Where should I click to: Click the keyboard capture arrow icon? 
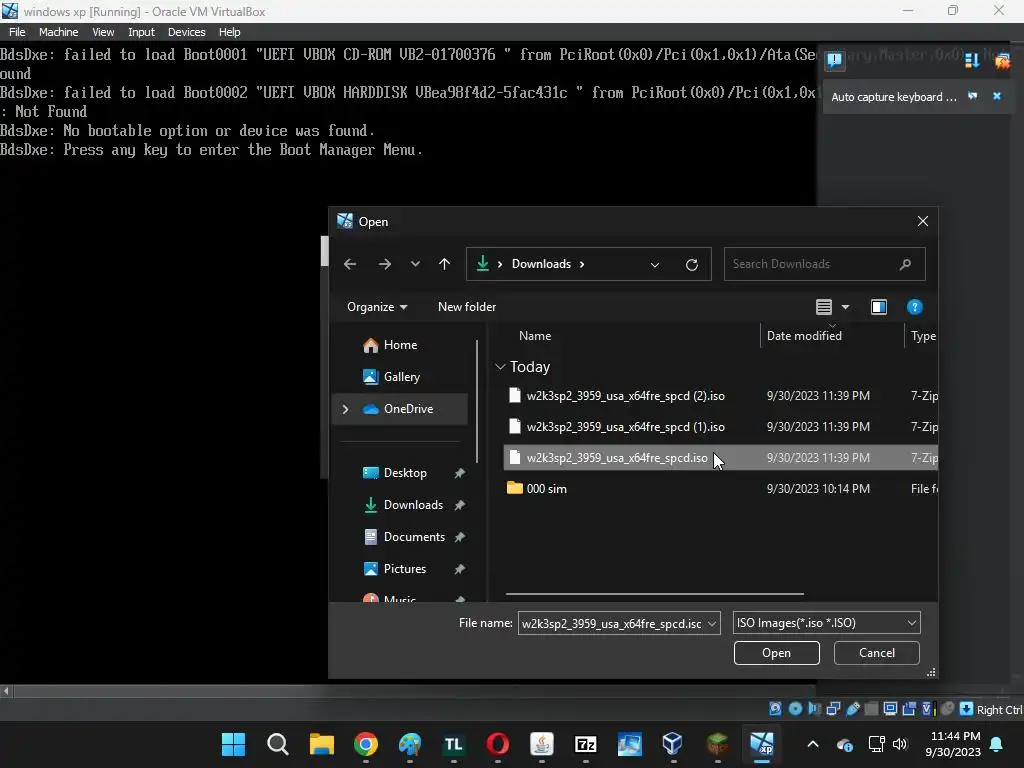pos(967,709)
